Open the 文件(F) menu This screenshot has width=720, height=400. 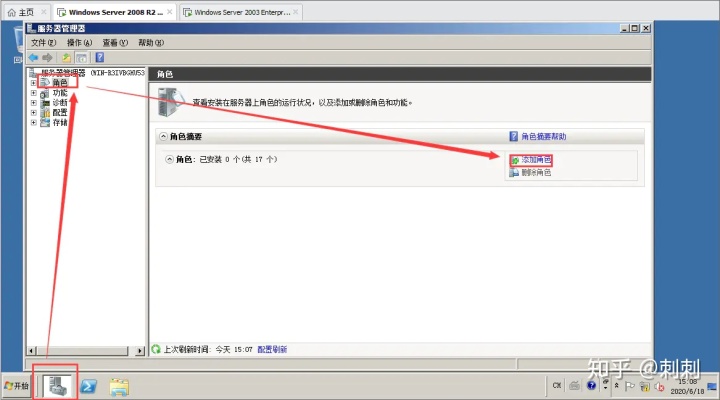[43, 43]
